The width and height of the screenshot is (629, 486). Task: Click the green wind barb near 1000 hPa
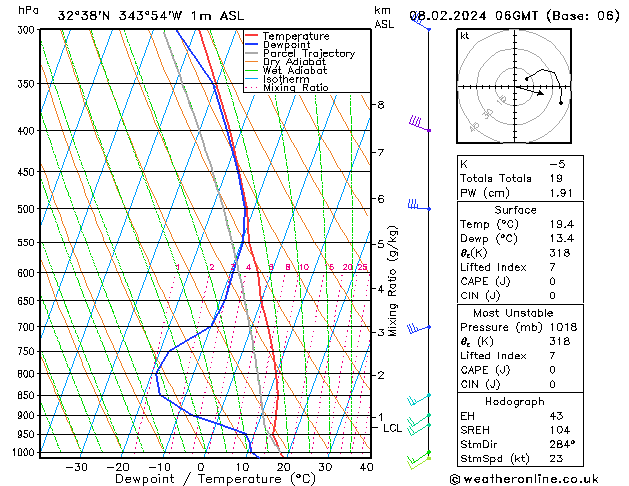click(418, 460)
